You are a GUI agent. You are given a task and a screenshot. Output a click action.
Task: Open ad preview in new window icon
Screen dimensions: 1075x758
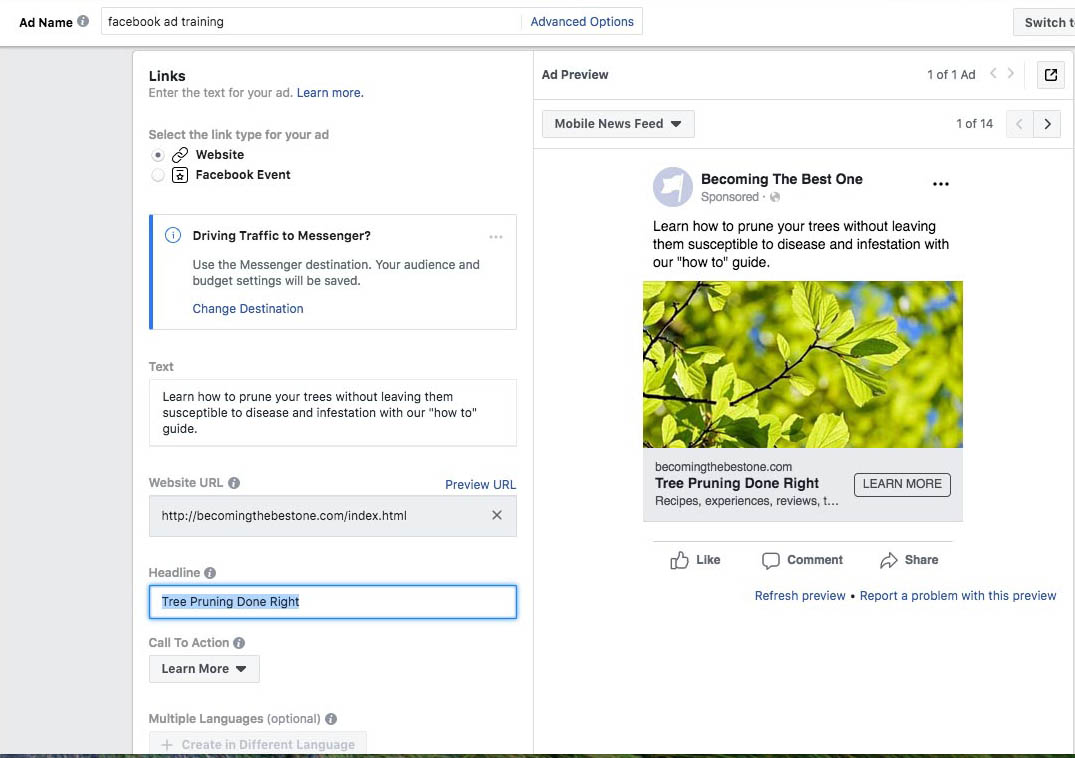tap(1050, 75)
